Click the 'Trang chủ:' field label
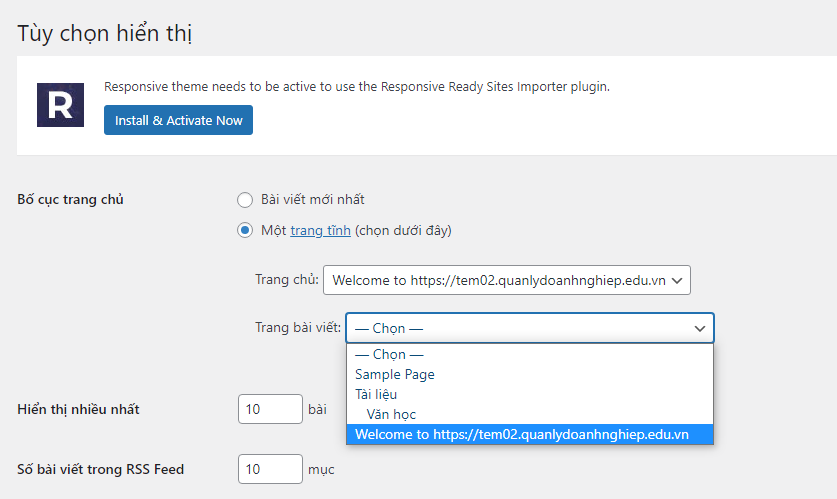This screenshot has width=837, height=499. (x=286, y=281)
